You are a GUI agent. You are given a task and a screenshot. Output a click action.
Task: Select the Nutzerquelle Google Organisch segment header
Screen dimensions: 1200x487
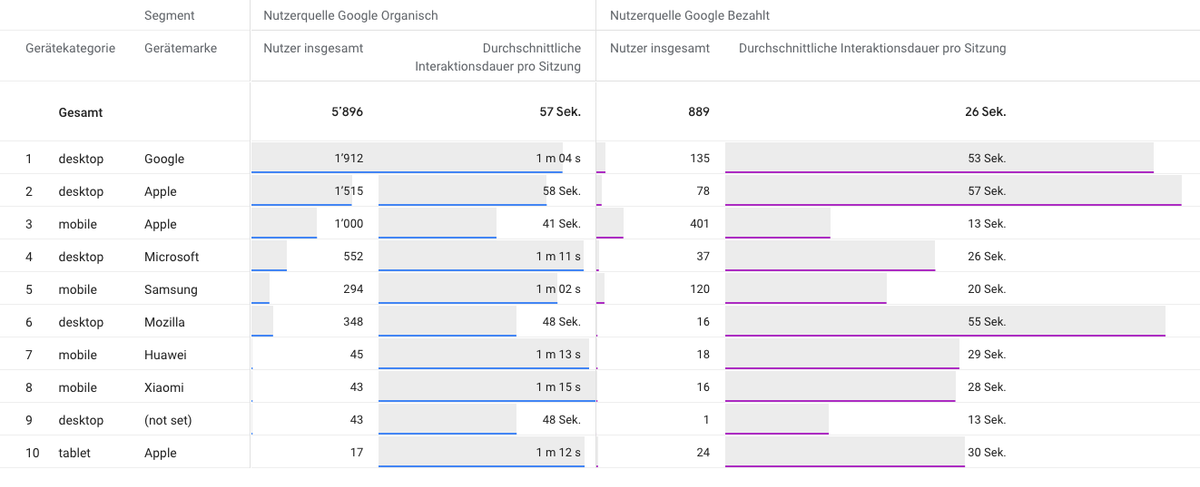tap(350, 16)
